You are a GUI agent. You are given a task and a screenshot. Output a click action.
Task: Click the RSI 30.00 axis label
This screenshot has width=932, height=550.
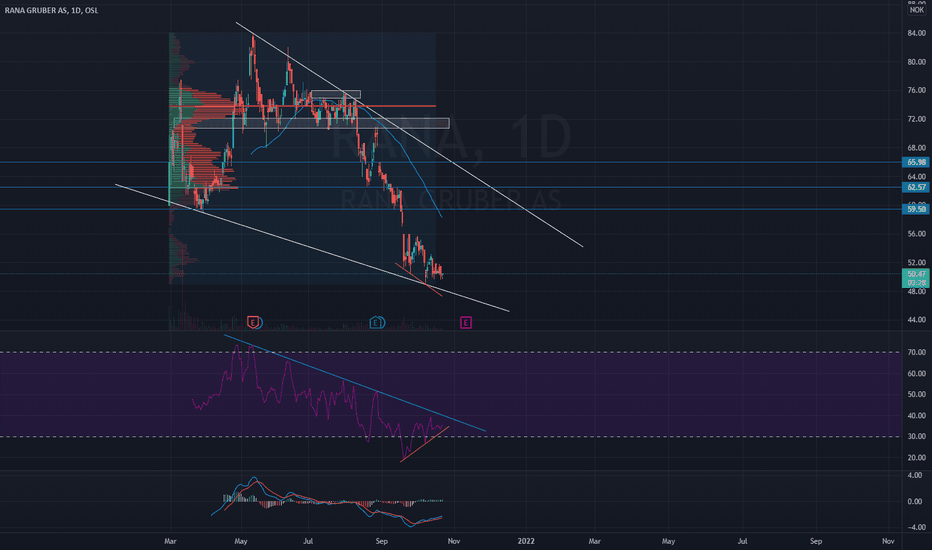pyautogui.click(x=917, y=436)
